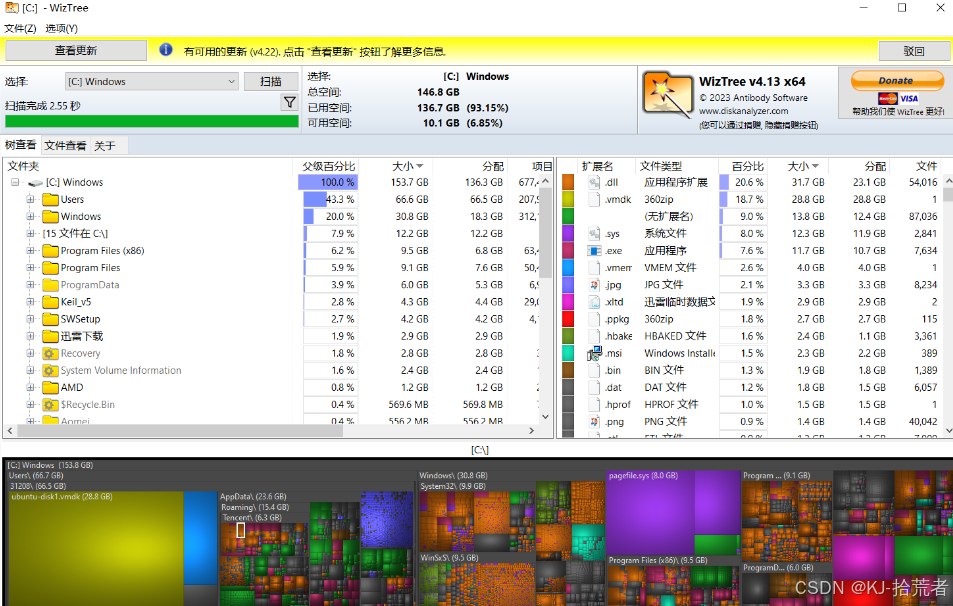The height and width of the screenshot is (606, 953).
Task: Click the yellow .vmdk color swatch
Action: pos(568,199)
